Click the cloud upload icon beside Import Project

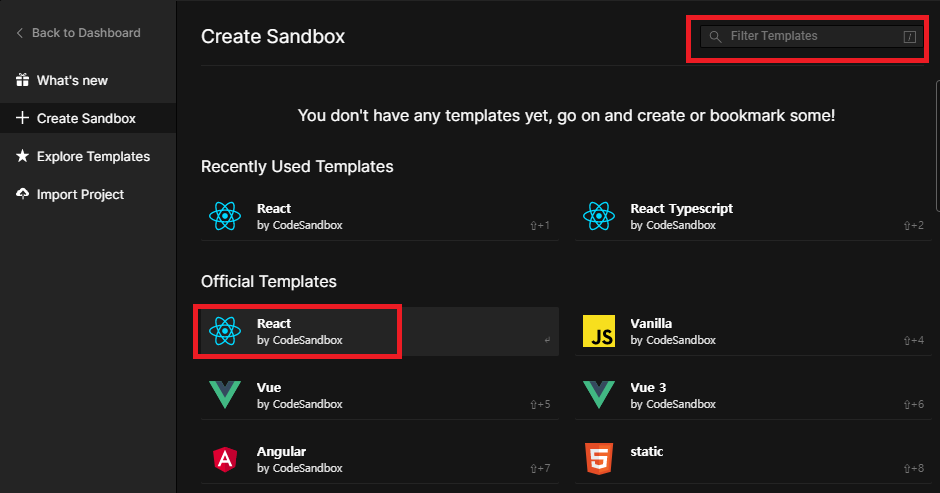tap(22, 194)
